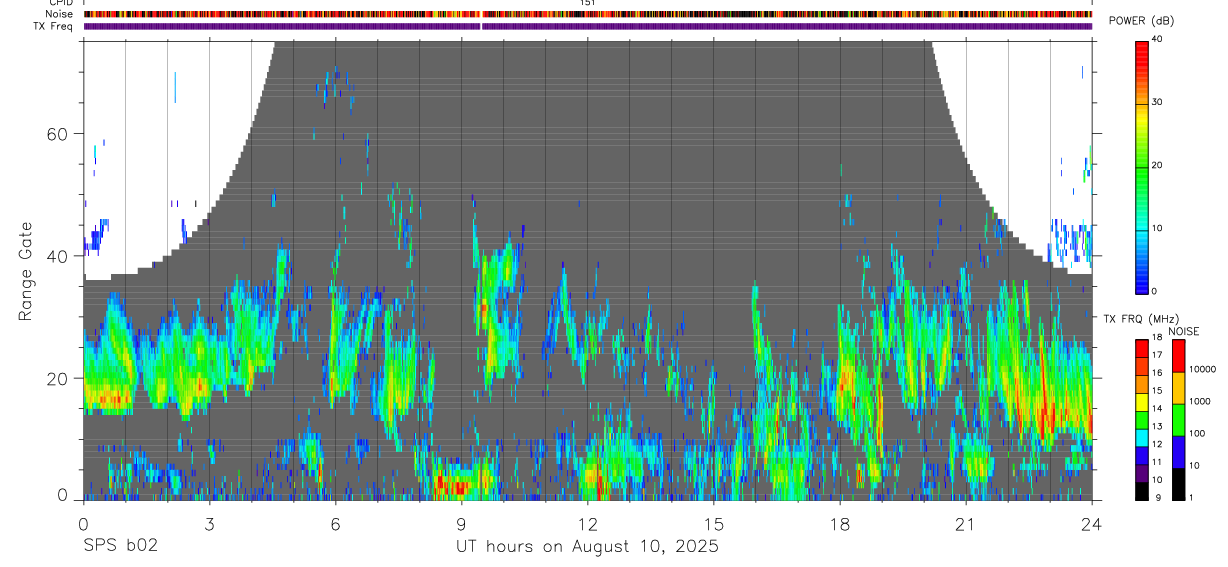Click the 21 tick on the UT hours axis

(x=966, y=523)
